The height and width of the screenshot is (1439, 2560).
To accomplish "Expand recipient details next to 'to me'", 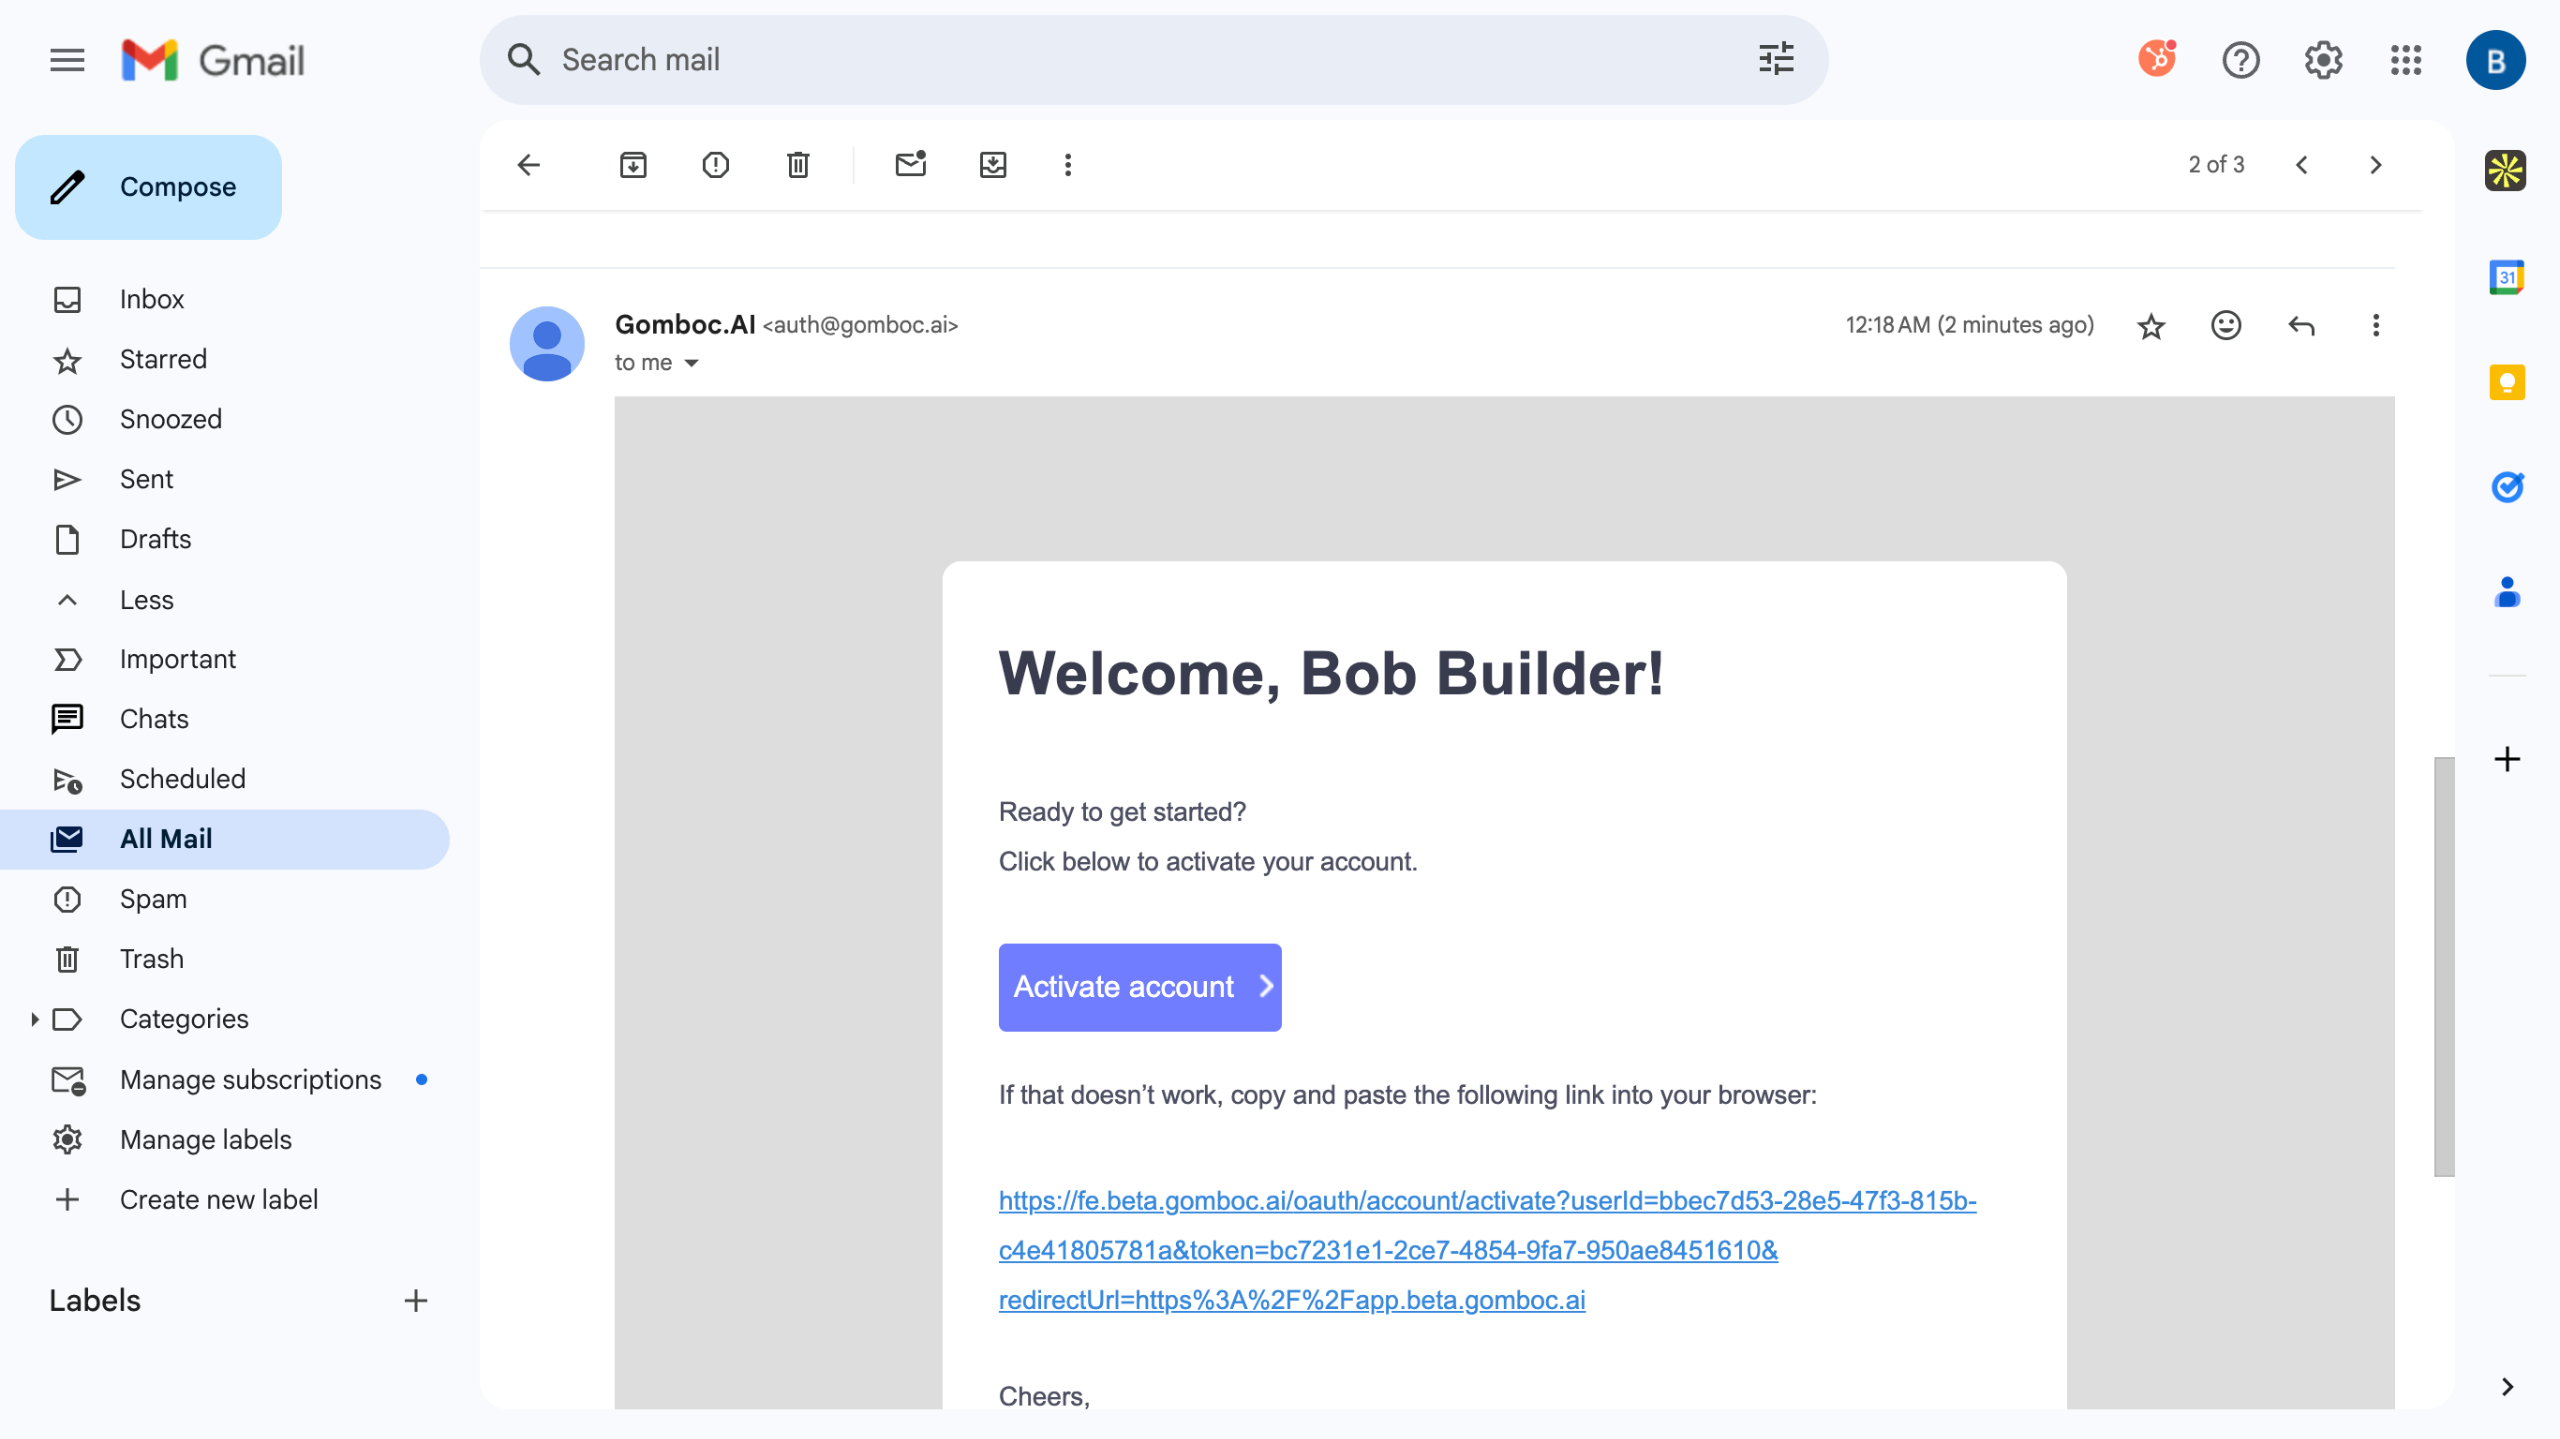I will click(x=691, y=363).
